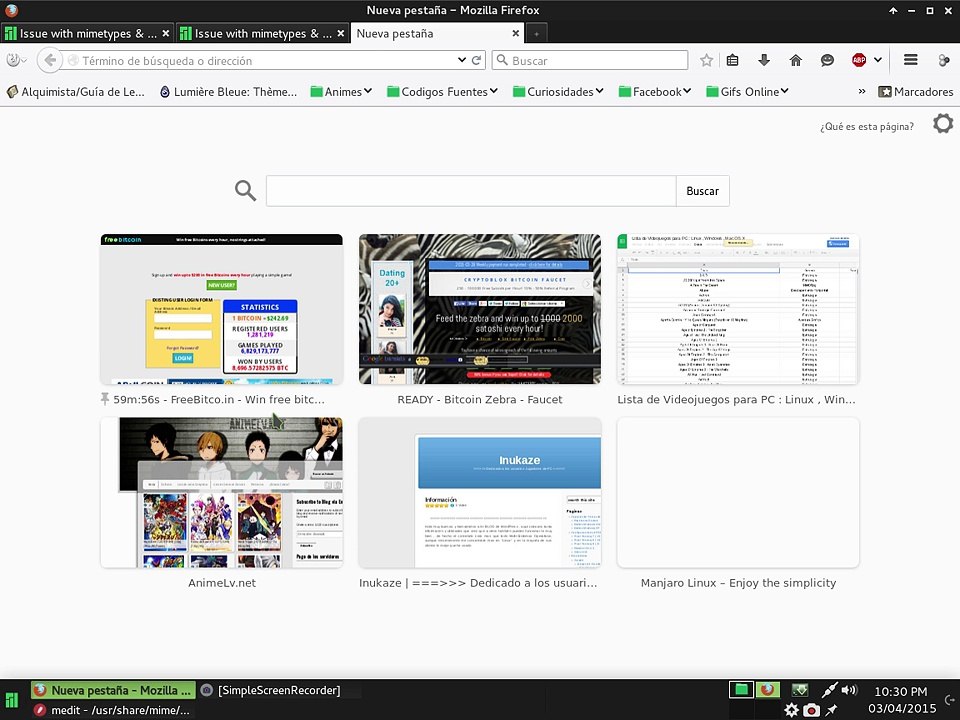Open the network plug tray icon
Image resolution: width=960 pixels, height=720 pixels.
[829, 690]
